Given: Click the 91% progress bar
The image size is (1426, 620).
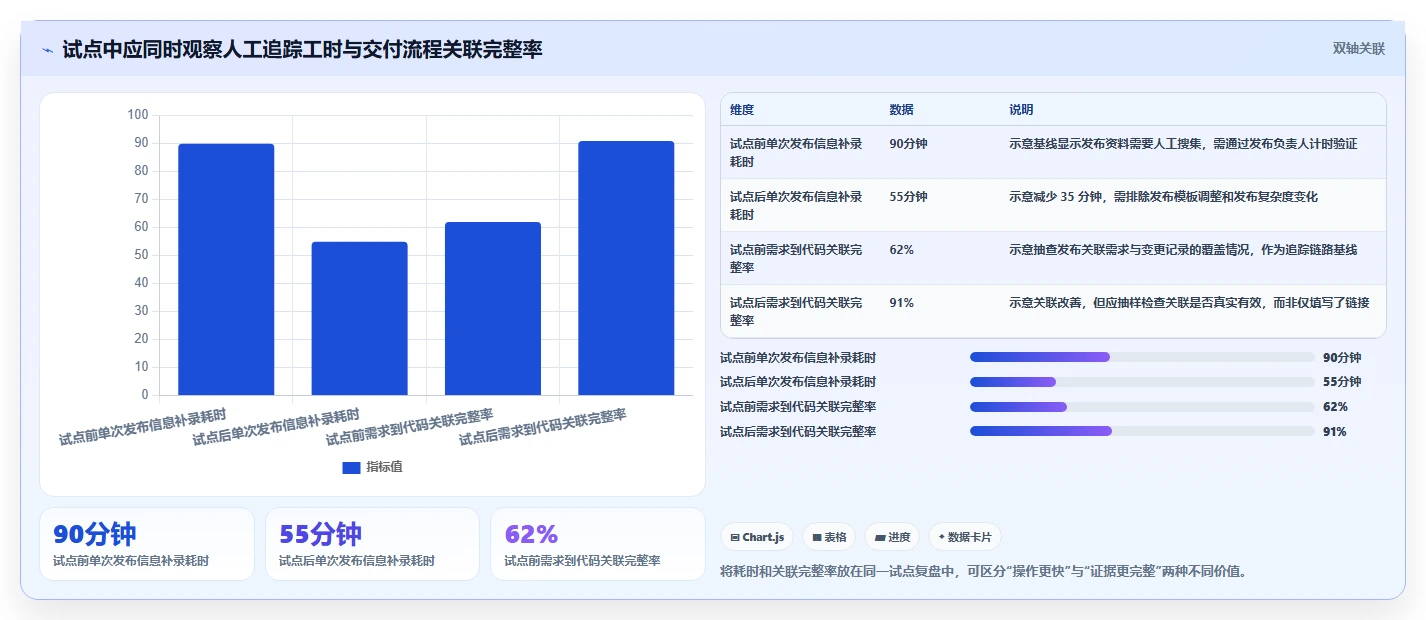Looking at the screenshot, I should point(1142,432).
